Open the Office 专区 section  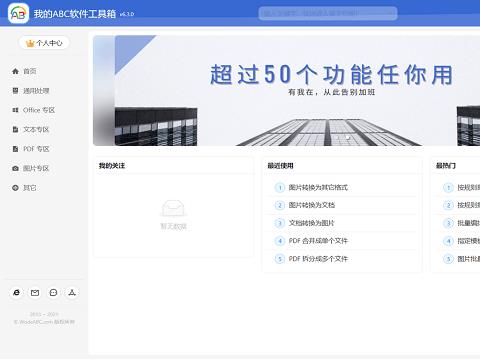click(x=33, y=110)
